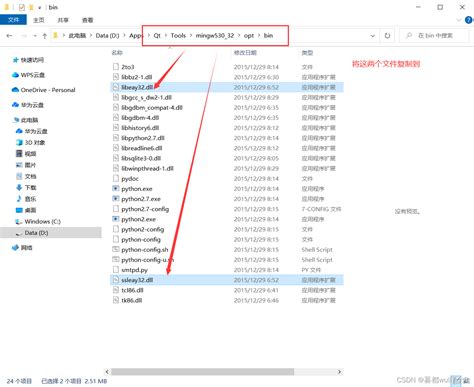Open address bar history dropdown
Viewport: 474px width, 387px height.
coord(373,36)
